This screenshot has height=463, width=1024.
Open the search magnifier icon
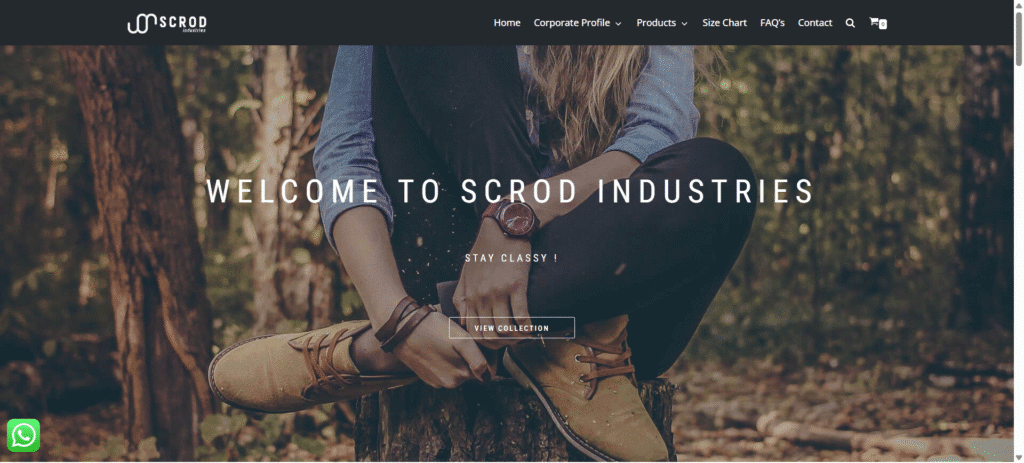point(850,23)
